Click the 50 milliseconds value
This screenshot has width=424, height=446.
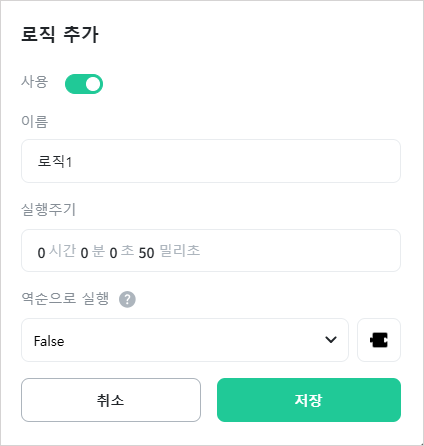[x=146, y=253]
